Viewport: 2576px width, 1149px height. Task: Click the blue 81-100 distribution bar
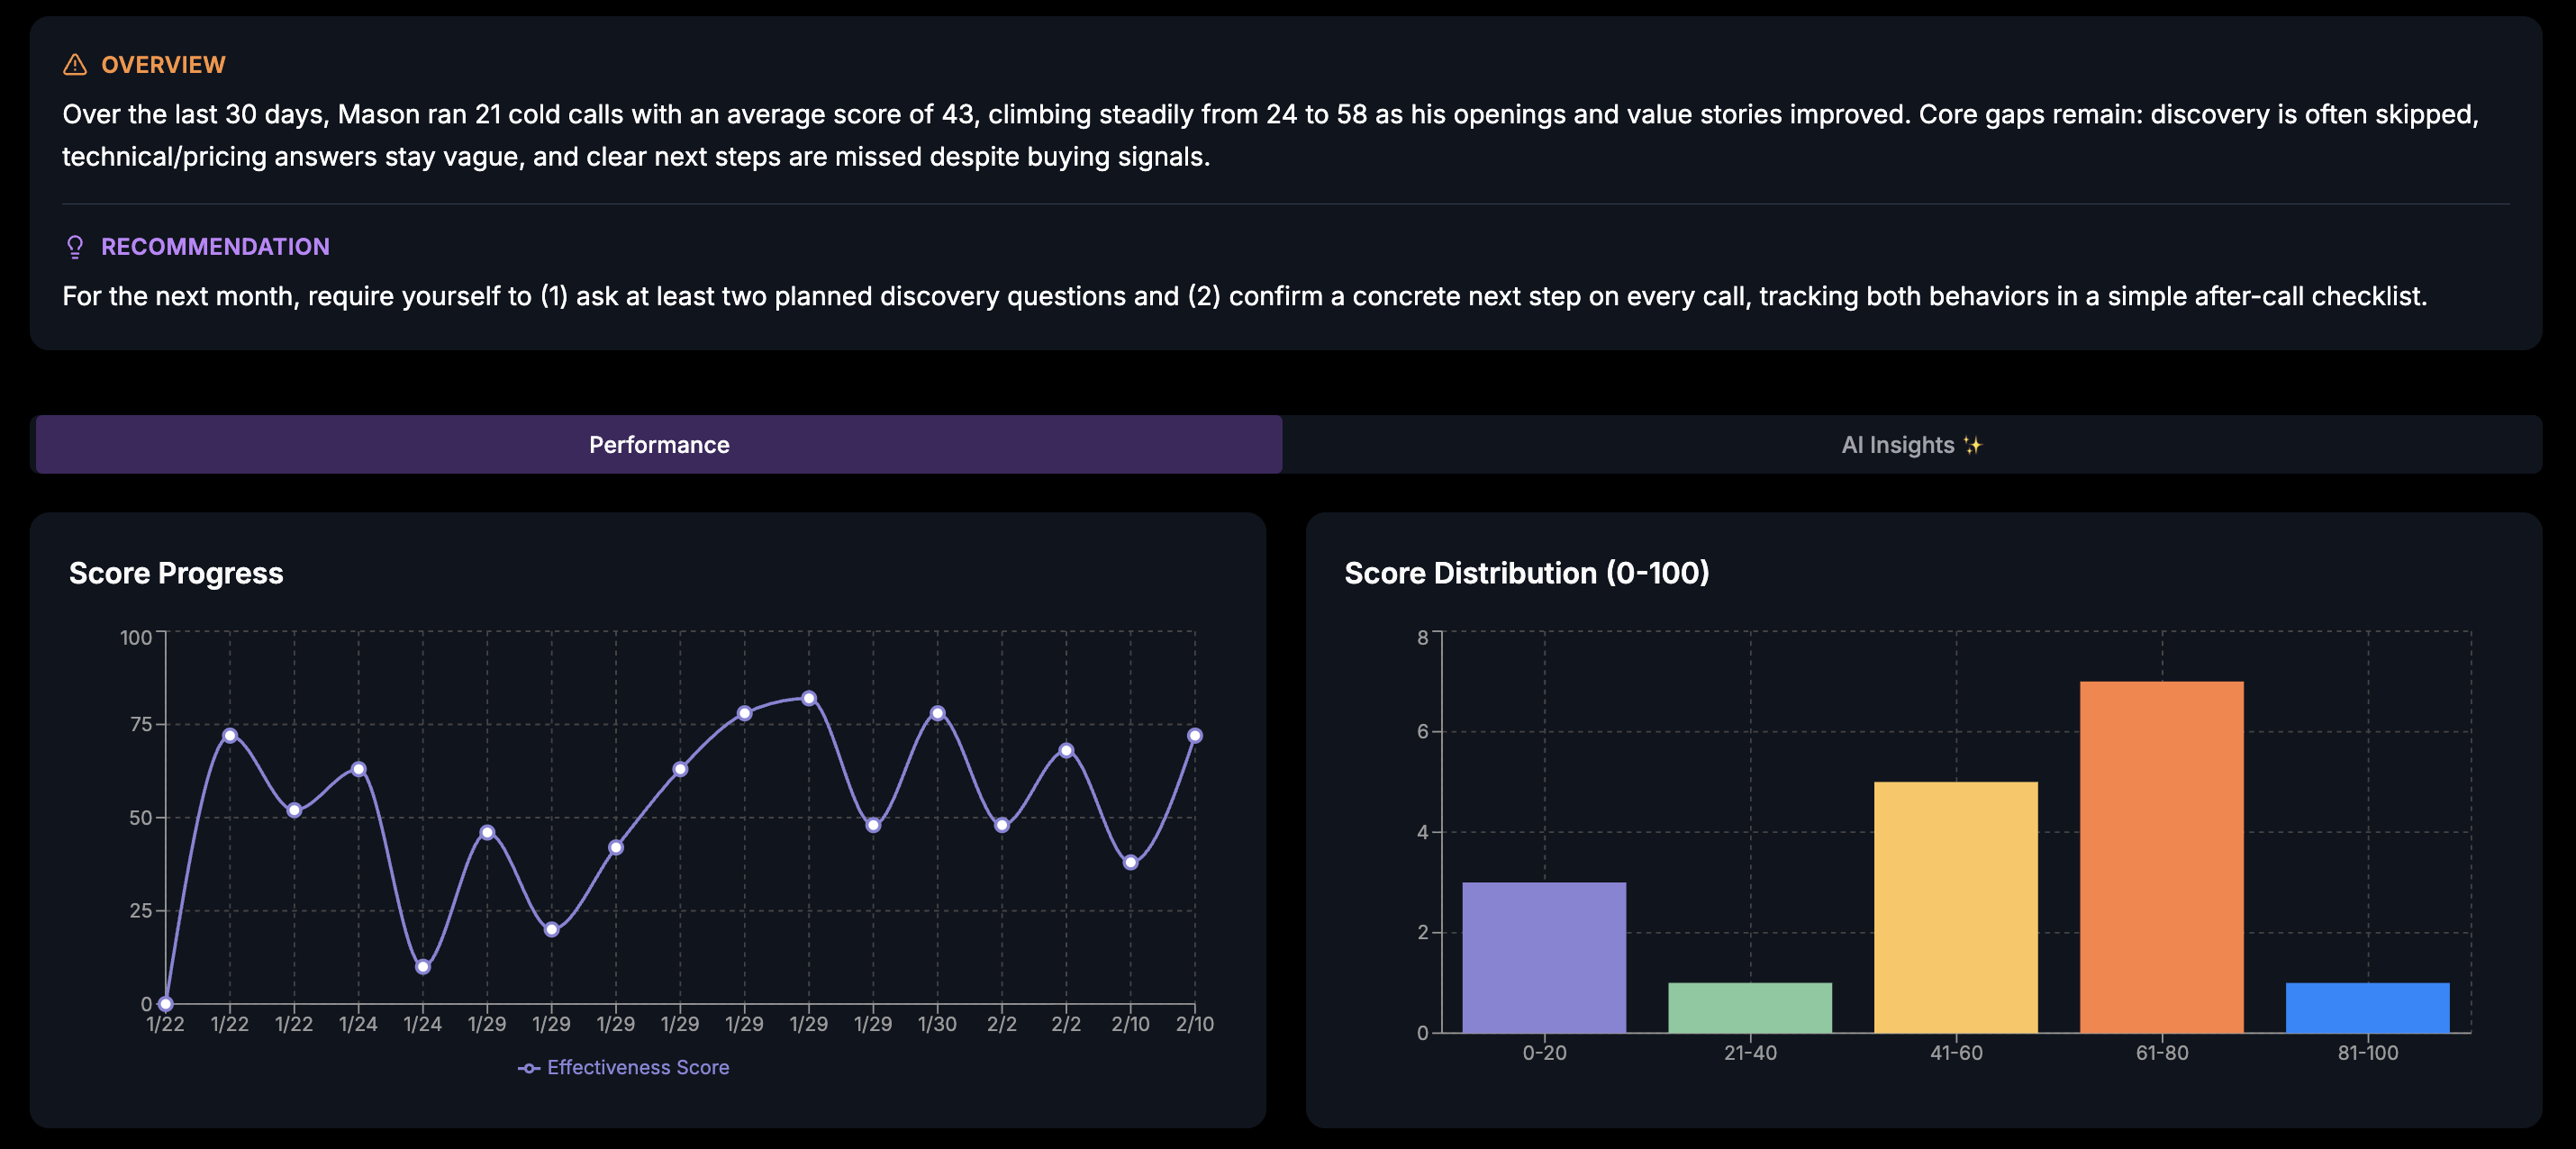coord(2367,1007)
